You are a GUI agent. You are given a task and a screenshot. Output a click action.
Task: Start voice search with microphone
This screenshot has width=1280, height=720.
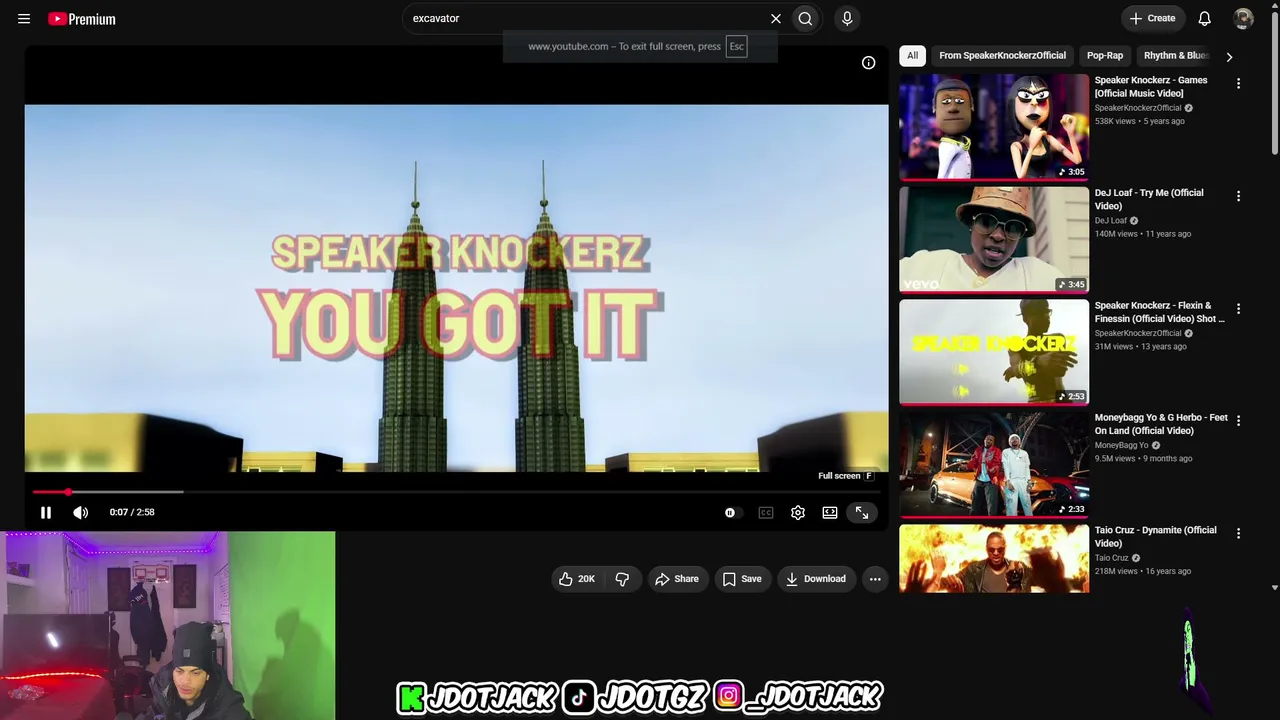(847, 18)
